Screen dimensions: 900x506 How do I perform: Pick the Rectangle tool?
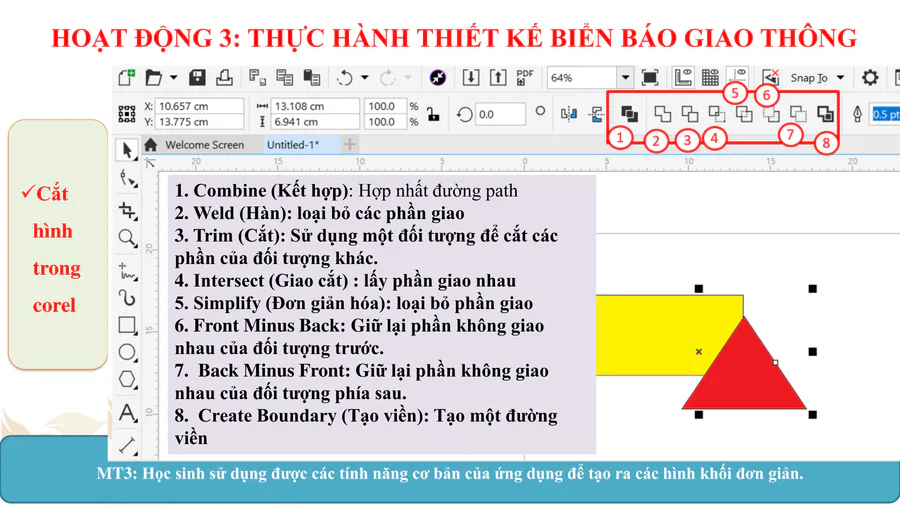click(127, 325)
